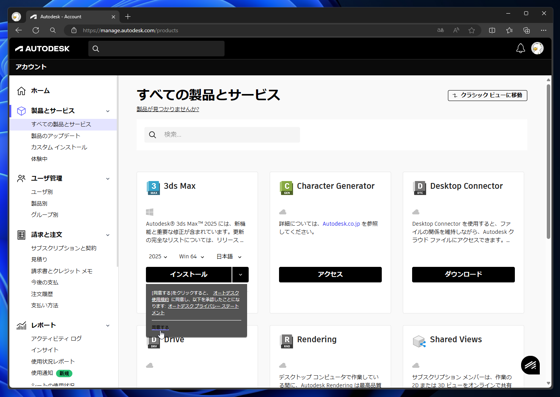Select すべての製品とサービス in sidebar
The image size is (560, 397).
[x=61, y=124]
